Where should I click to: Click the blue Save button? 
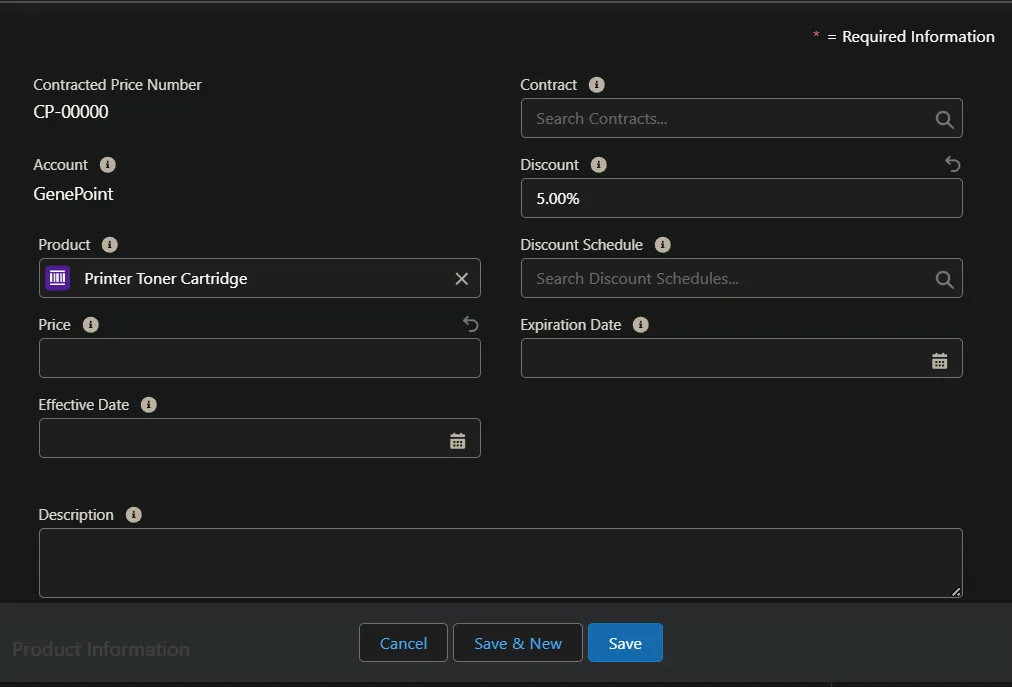coord(625,642)
